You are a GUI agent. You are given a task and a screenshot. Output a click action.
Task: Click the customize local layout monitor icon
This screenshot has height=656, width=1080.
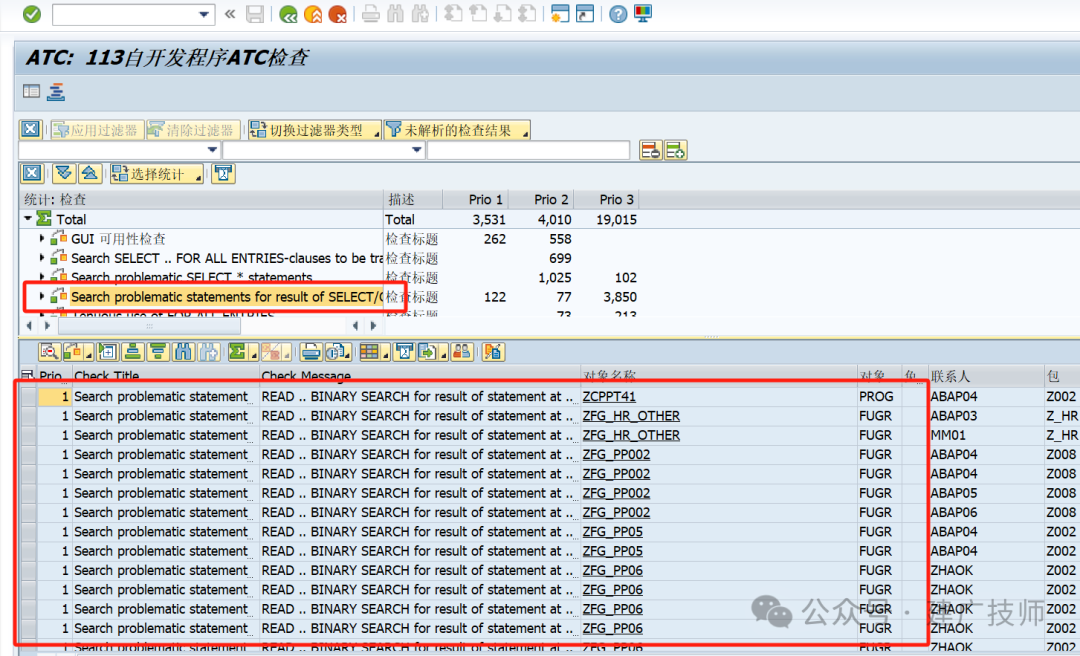643,14
